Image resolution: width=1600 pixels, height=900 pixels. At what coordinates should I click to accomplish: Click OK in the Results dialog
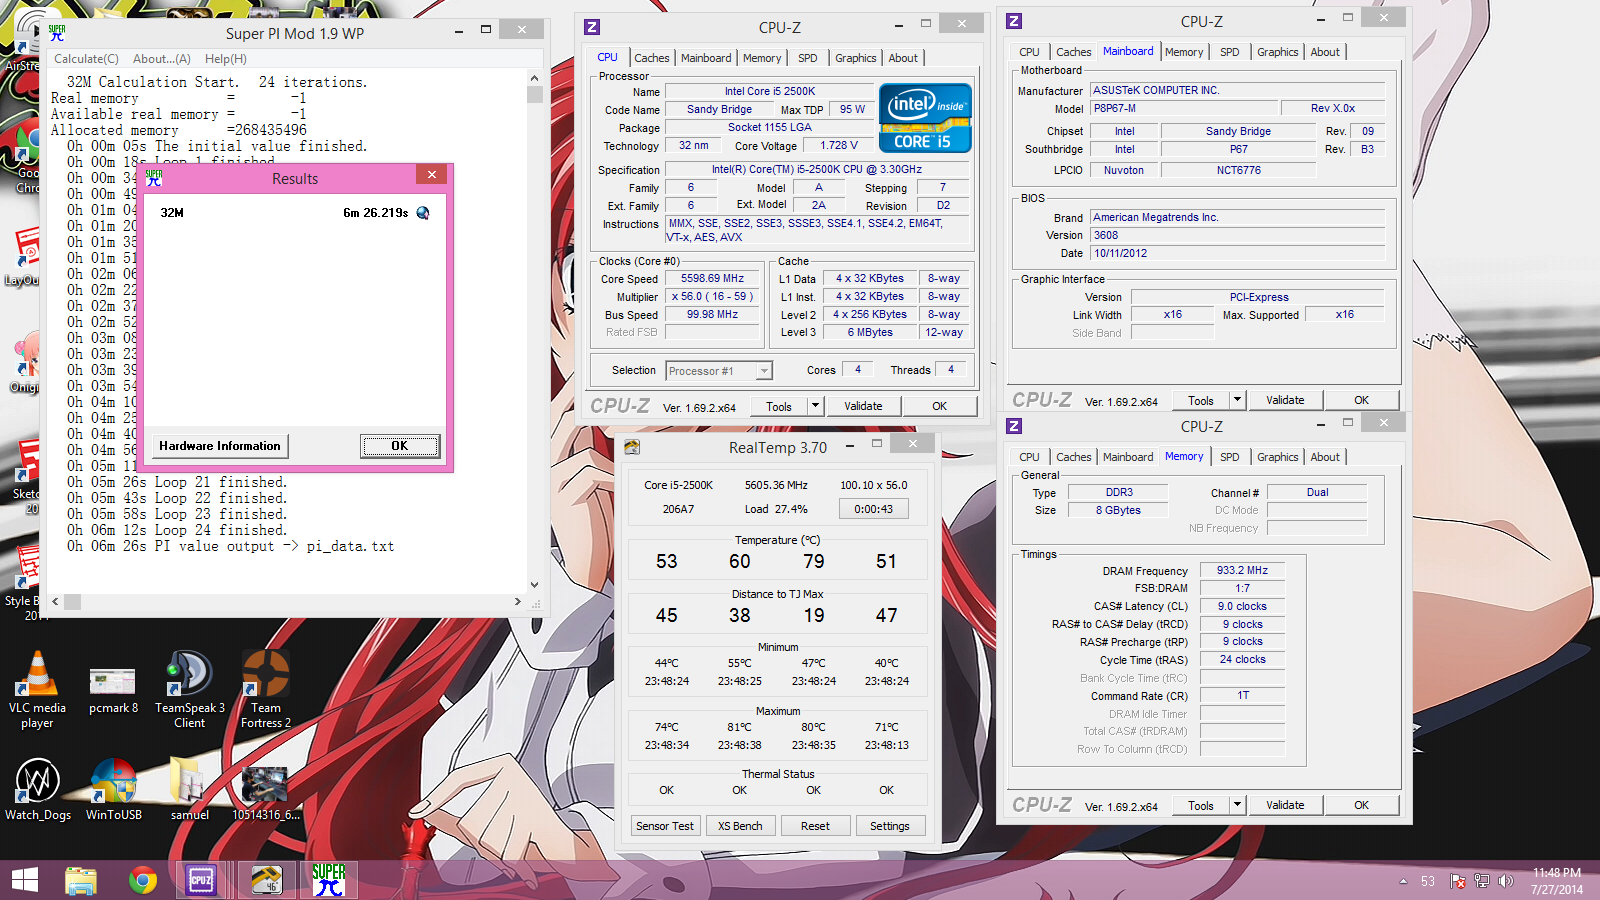[x=400, y=446]
